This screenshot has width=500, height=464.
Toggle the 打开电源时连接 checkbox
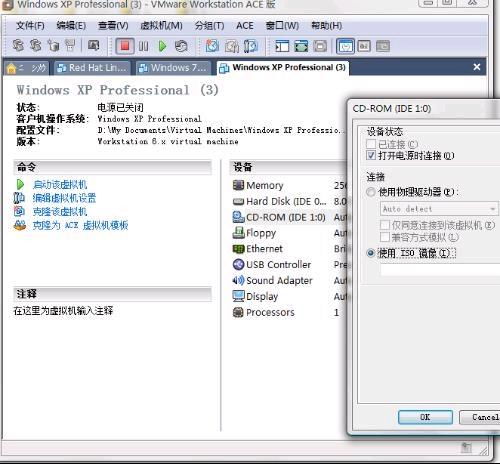pyautogui.click(x=371, y=155)
